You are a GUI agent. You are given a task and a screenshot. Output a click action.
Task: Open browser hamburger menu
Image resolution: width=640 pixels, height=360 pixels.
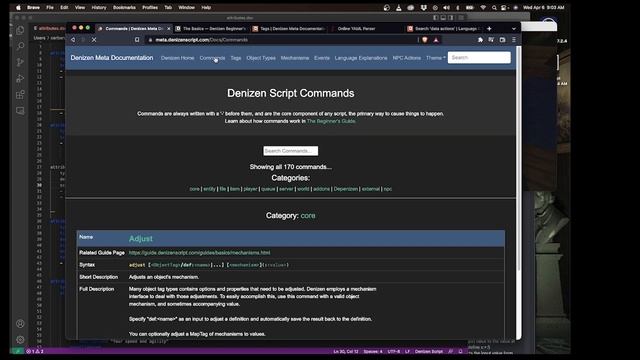pyautogui.click(x=513, y=40)
